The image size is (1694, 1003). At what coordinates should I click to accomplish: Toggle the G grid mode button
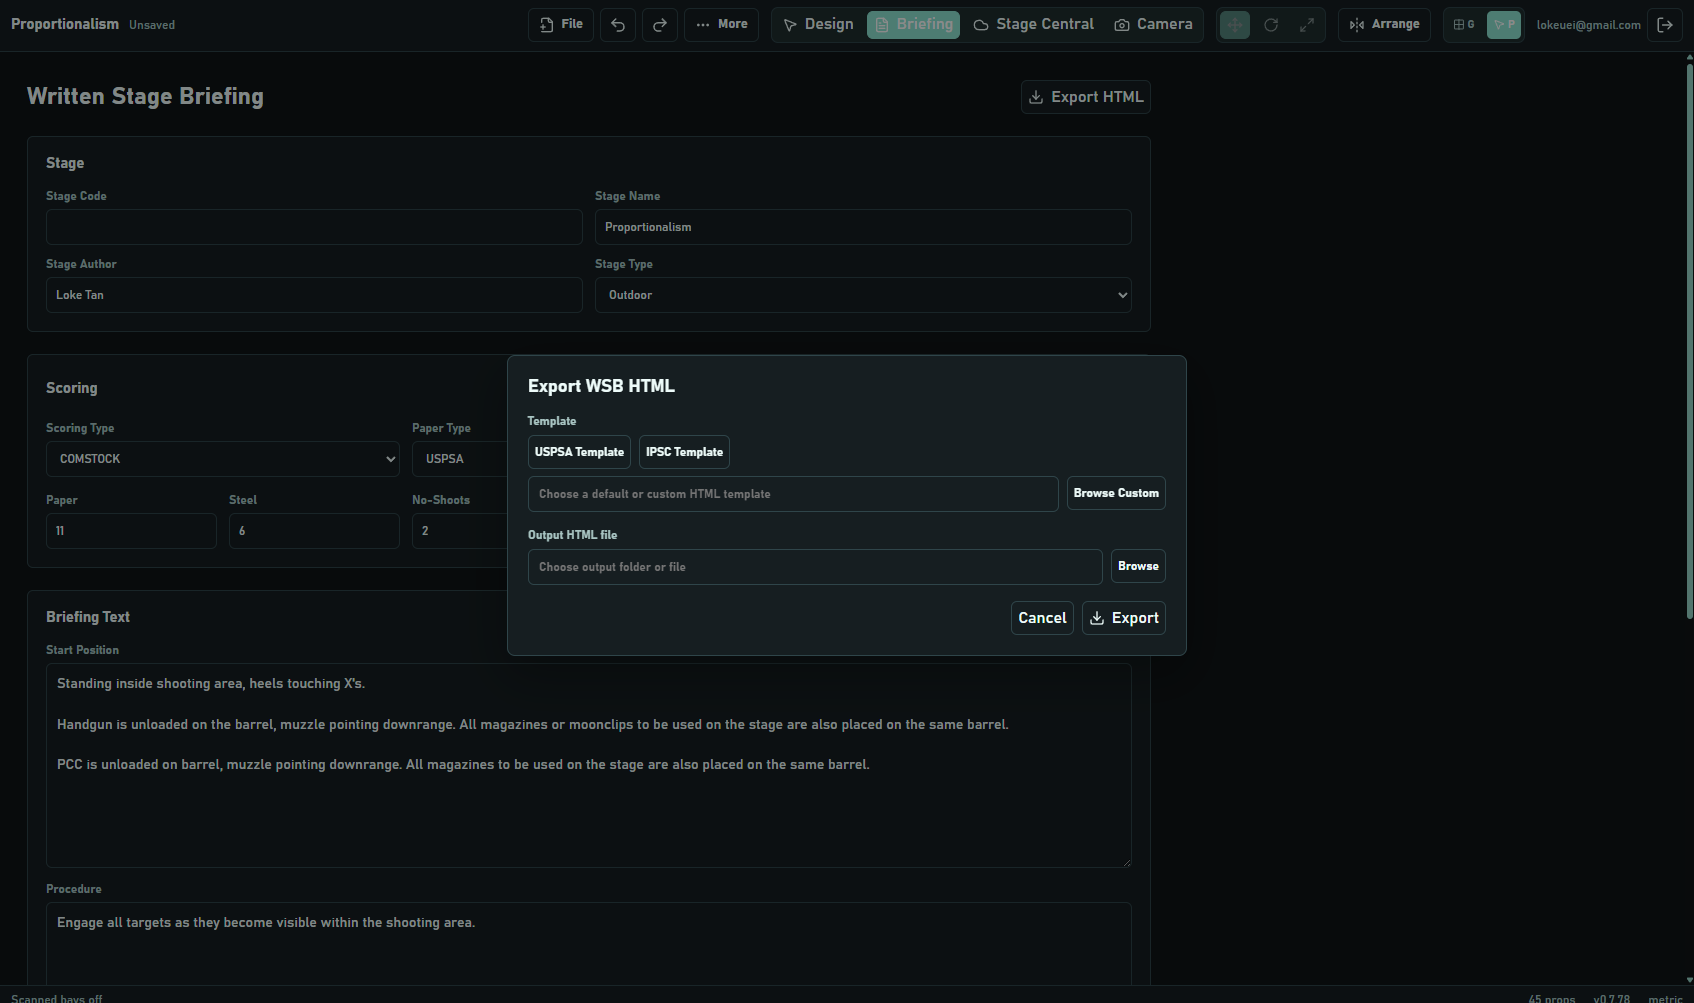click(1464, 25)
